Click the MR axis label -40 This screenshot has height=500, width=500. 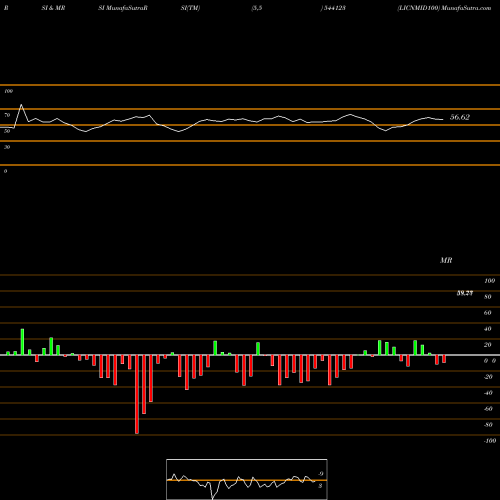coord(488,393)
